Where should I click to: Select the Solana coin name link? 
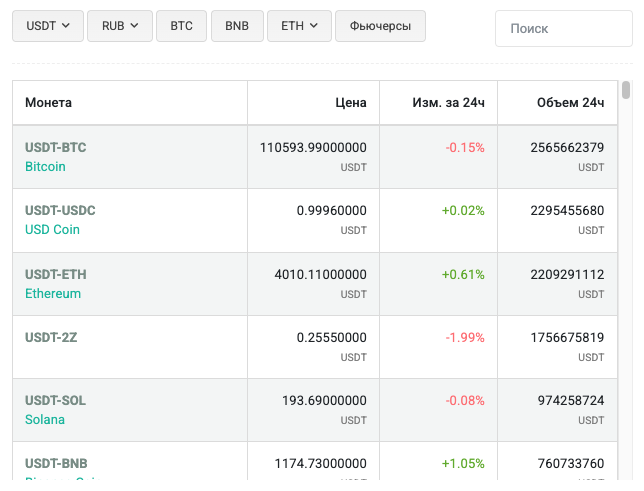45,420
